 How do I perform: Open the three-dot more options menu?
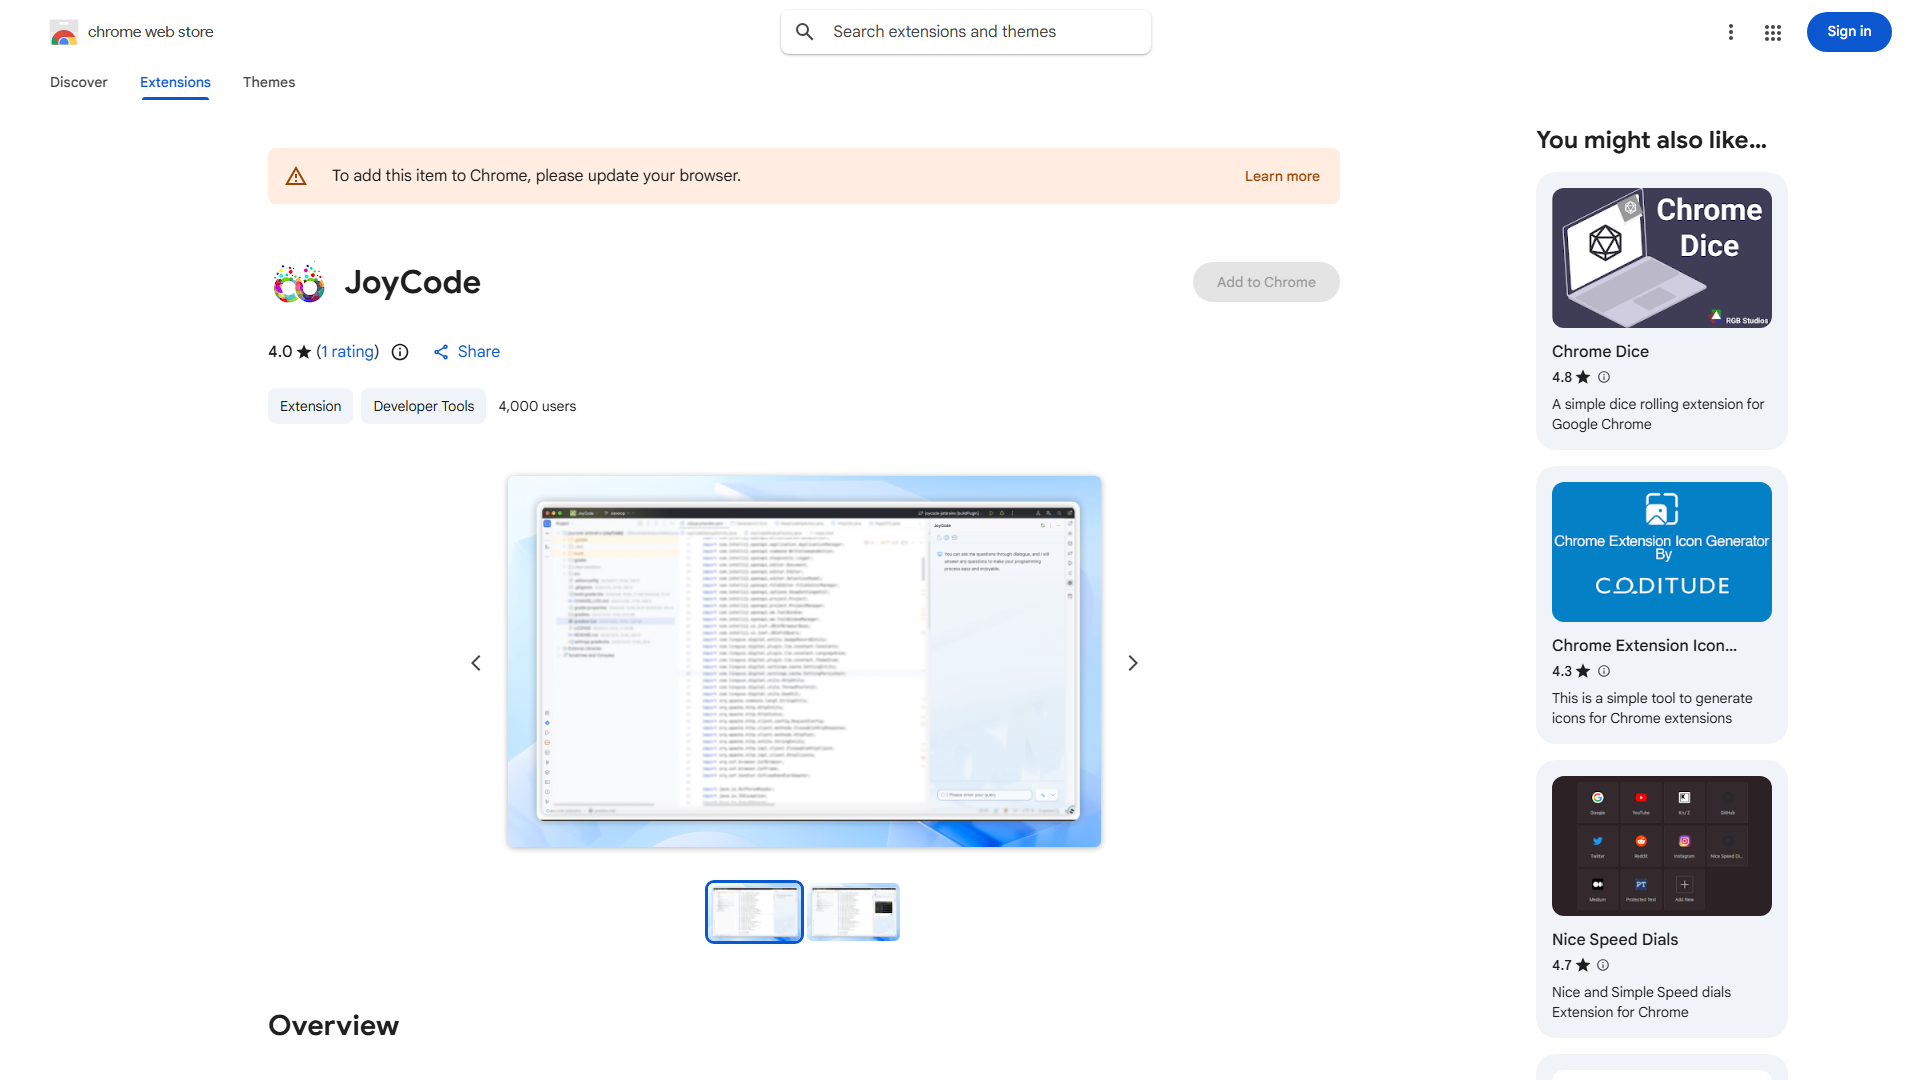coord(1730,32)
